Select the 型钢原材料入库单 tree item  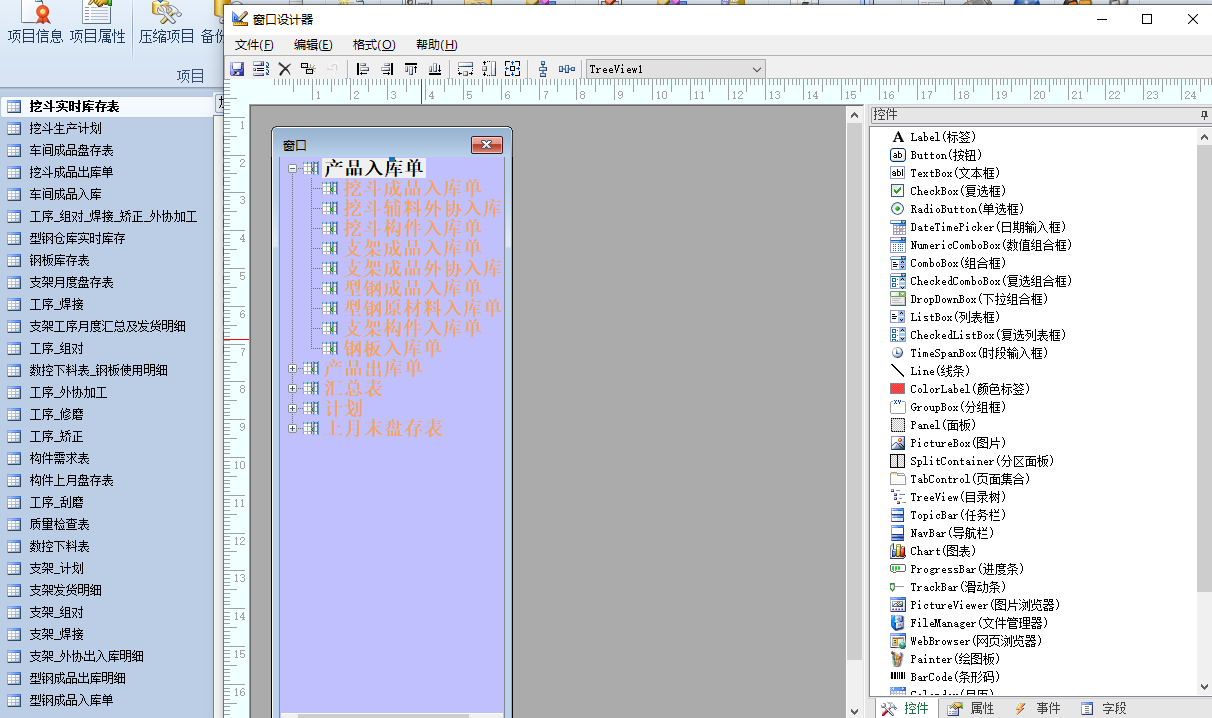[x=422, y=308]
